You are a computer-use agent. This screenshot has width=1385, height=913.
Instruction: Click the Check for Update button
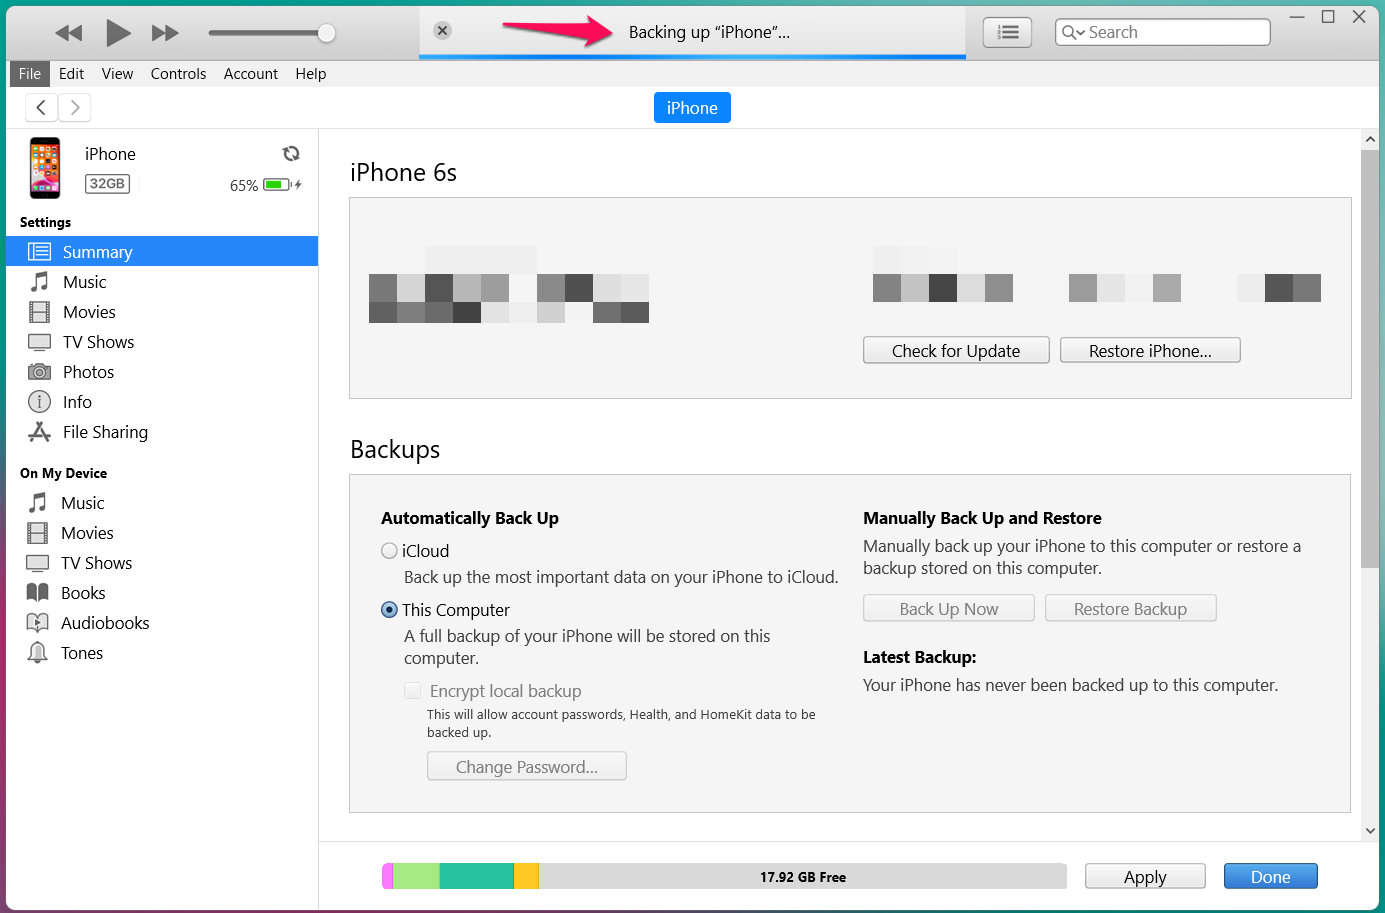pyautogui.click(x=955, y=351)
